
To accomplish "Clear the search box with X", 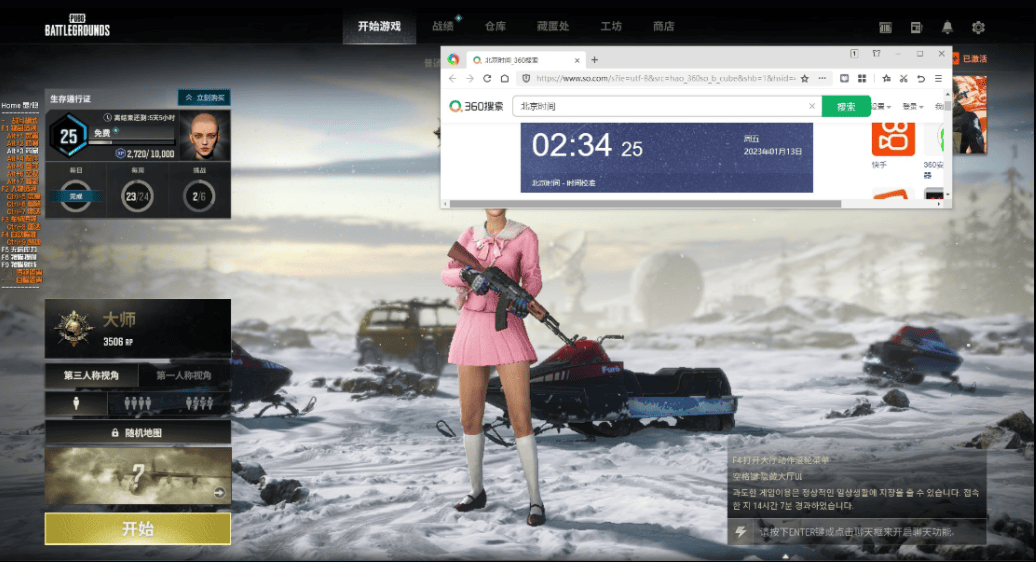I will (x=812, y=106).
